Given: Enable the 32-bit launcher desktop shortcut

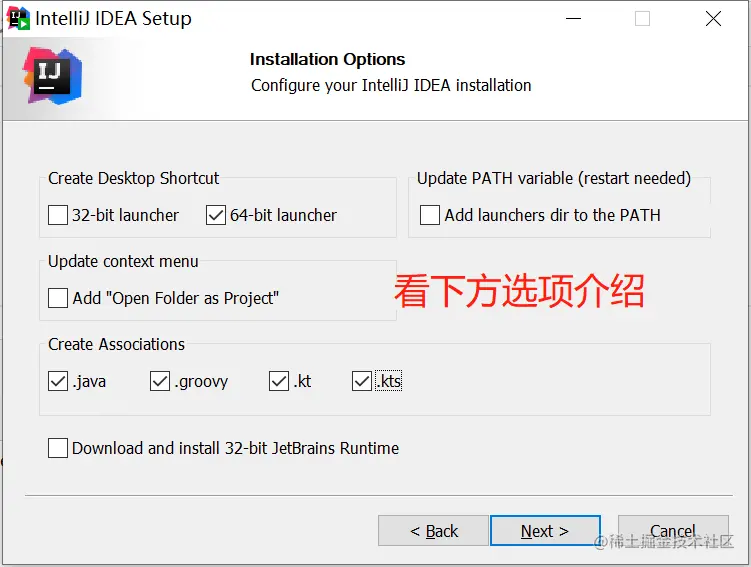Looking at the screenshot, I should pyautogui.click(x=58, y=215).
